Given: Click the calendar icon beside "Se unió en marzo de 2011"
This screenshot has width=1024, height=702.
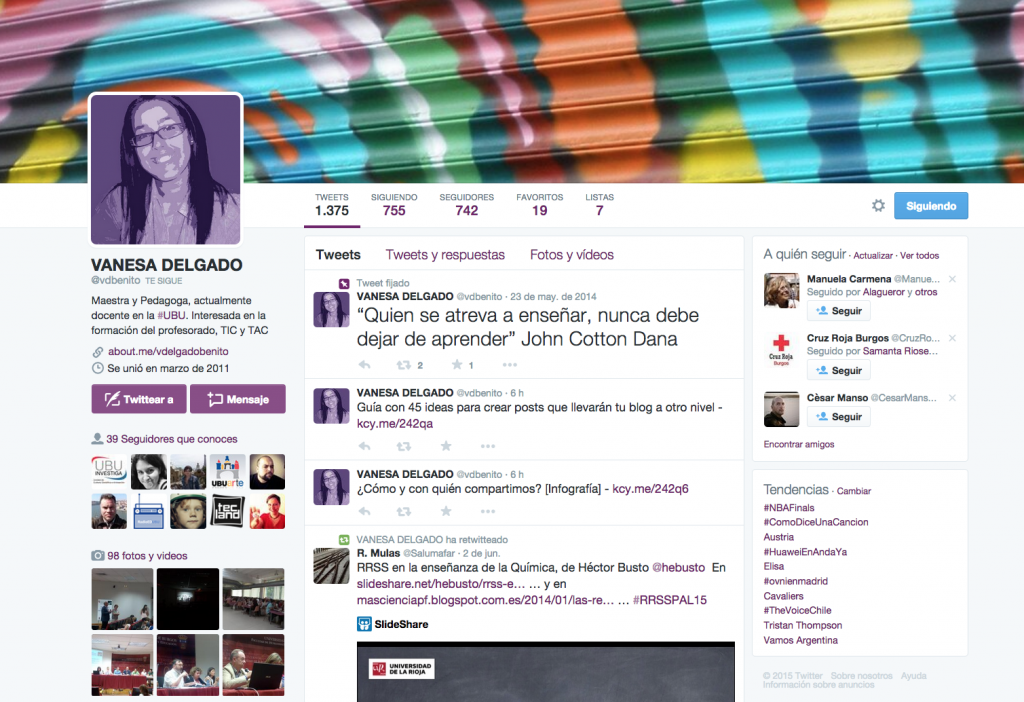Looking at the screenshot, I should (x=97, y=368).
